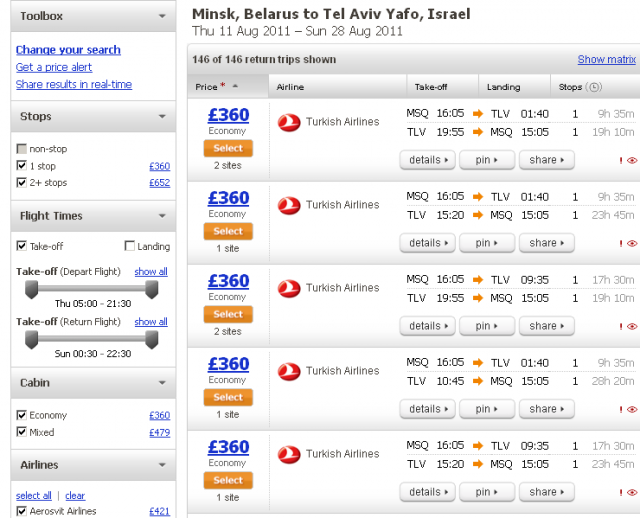Click the clock icon beside Stops header
The width and height of the screenshot is (640, 518).
(x=596, y=87)
